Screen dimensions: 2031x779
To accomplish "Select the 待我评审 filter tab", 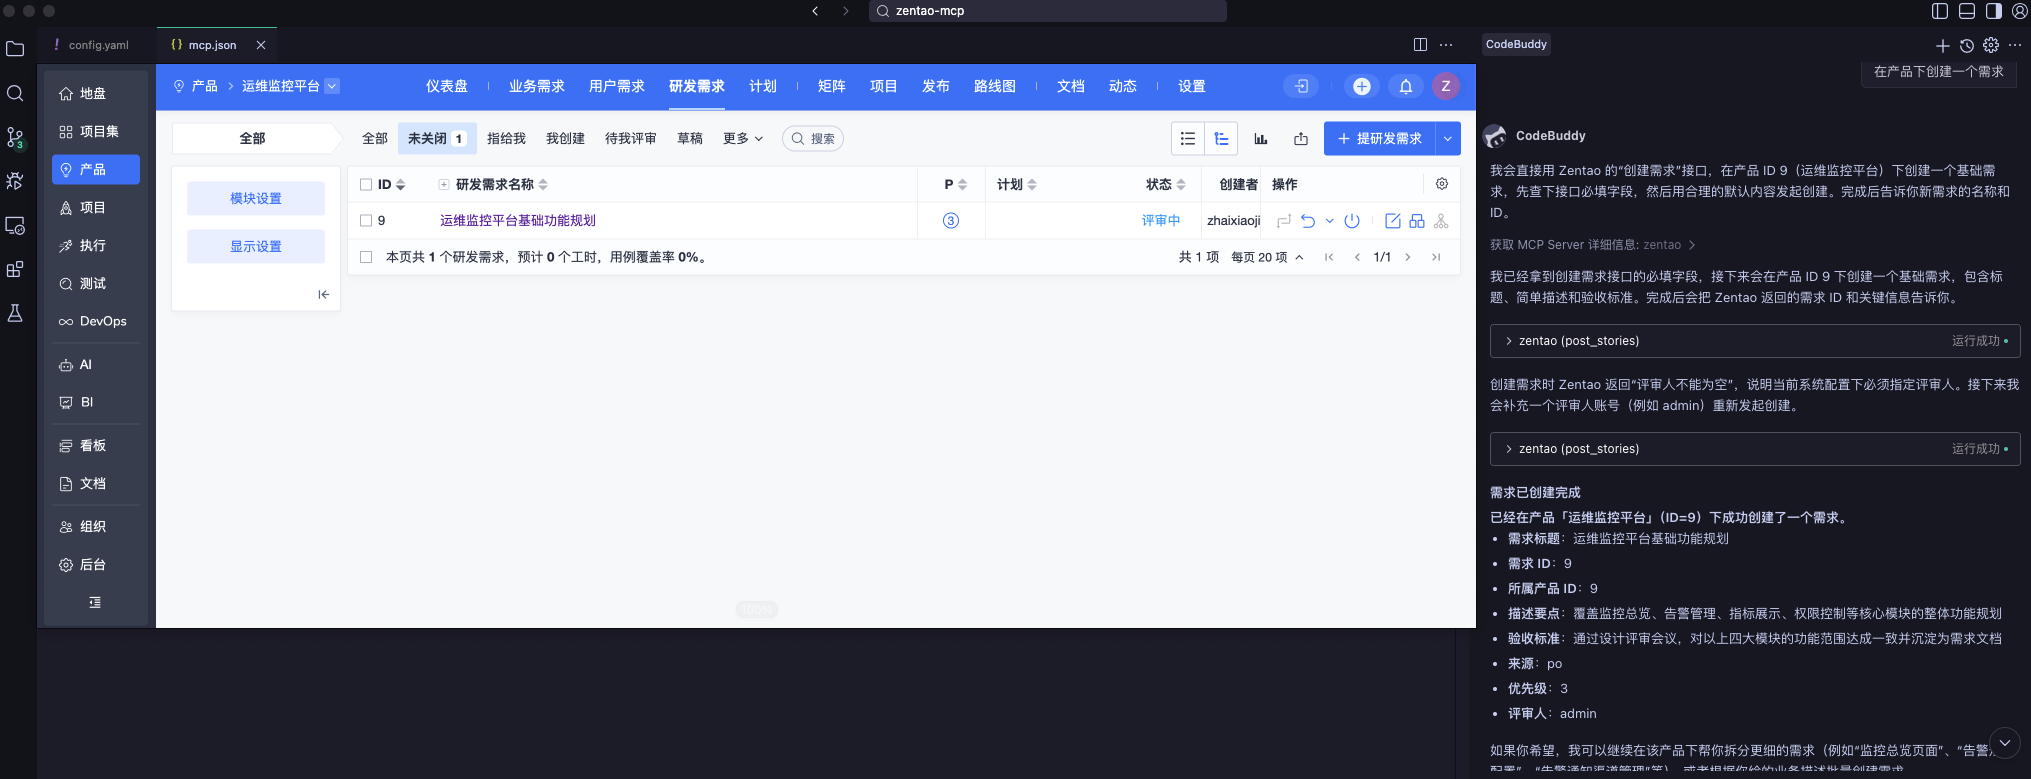I will (630, 139).
